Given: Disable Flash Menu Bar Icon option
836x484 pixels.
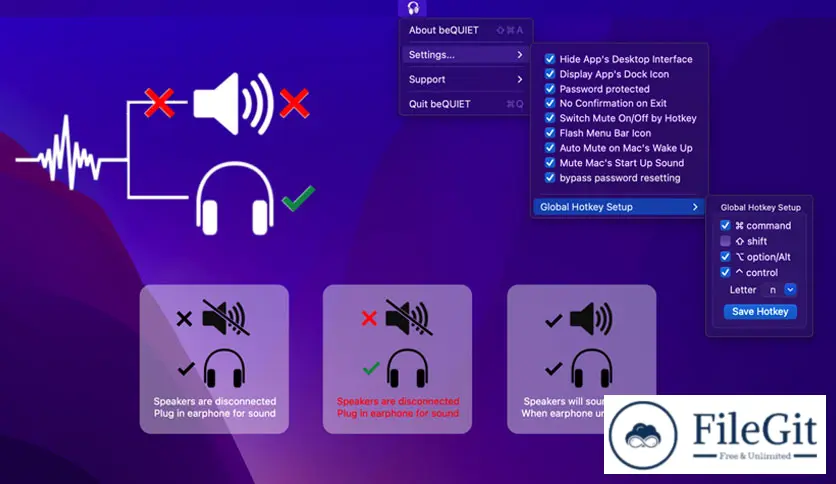Looking at the screenshot, I should pos(550,133).
